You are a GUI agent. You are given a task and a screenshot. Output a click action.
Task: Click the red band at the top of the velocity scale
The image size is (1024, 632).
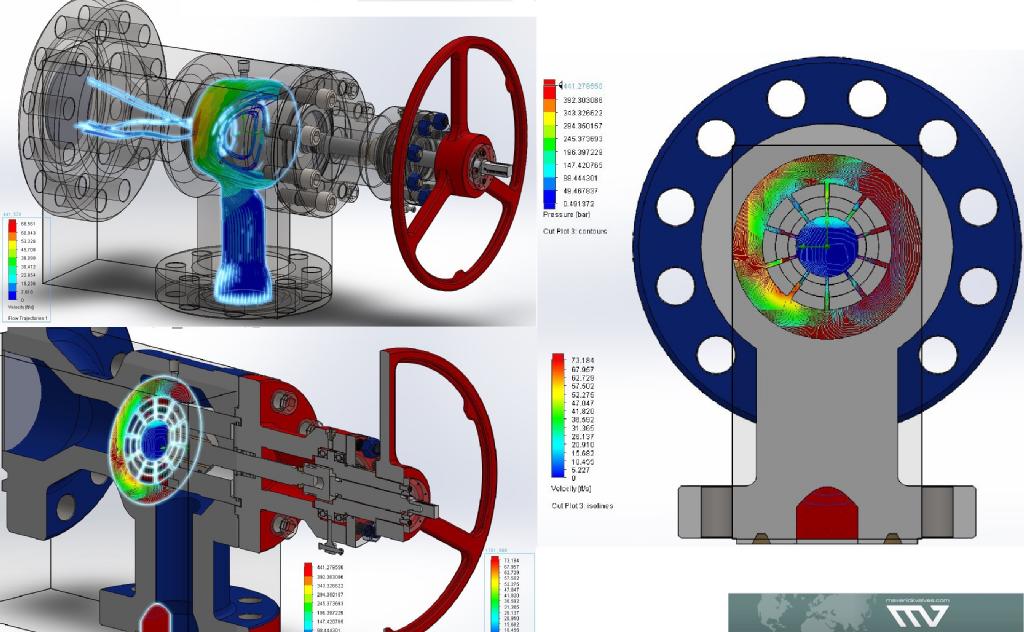pos(557,362)
